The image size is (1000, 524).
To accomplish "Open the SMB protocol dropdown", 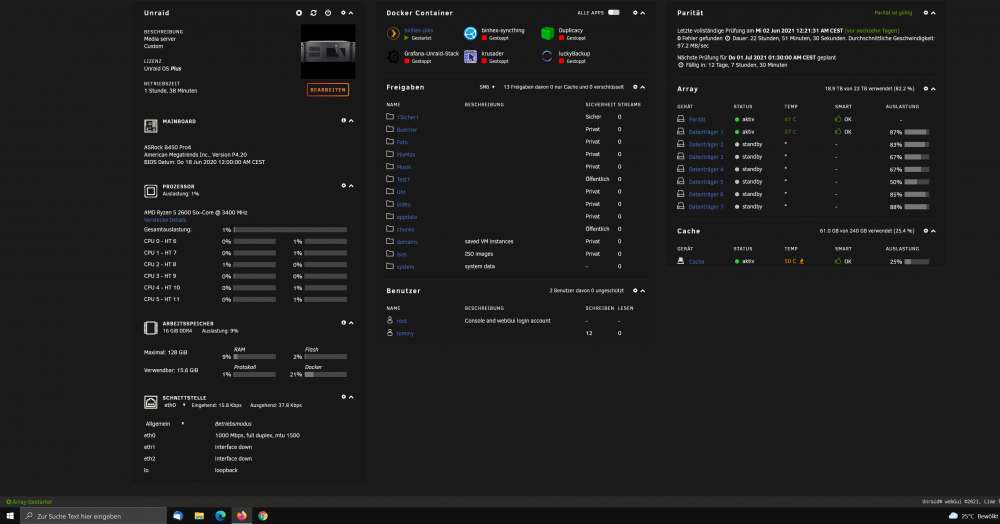I will (487, 87).
